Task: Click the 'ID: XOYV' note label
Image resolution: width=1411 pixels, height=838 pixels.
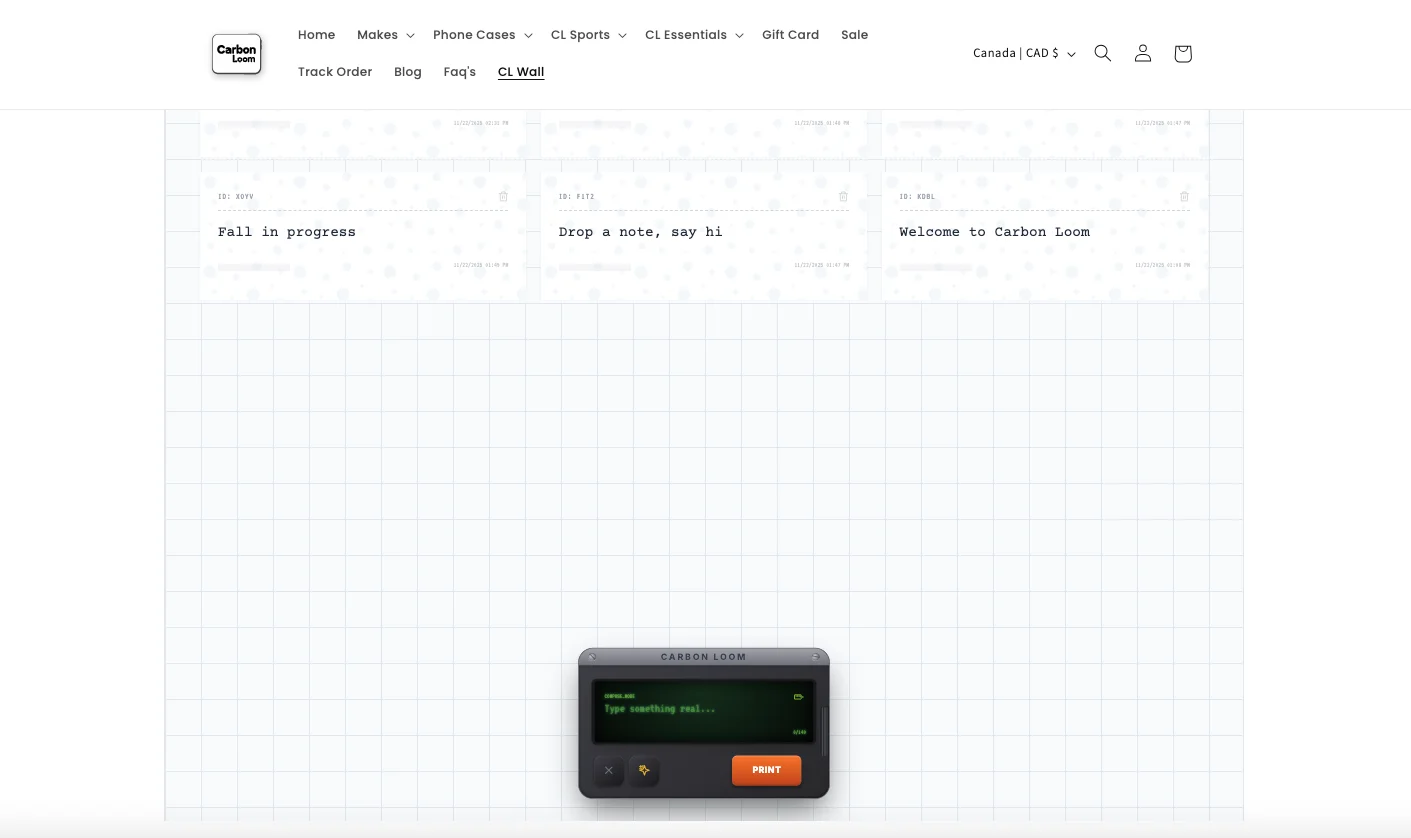Action: 236,197
